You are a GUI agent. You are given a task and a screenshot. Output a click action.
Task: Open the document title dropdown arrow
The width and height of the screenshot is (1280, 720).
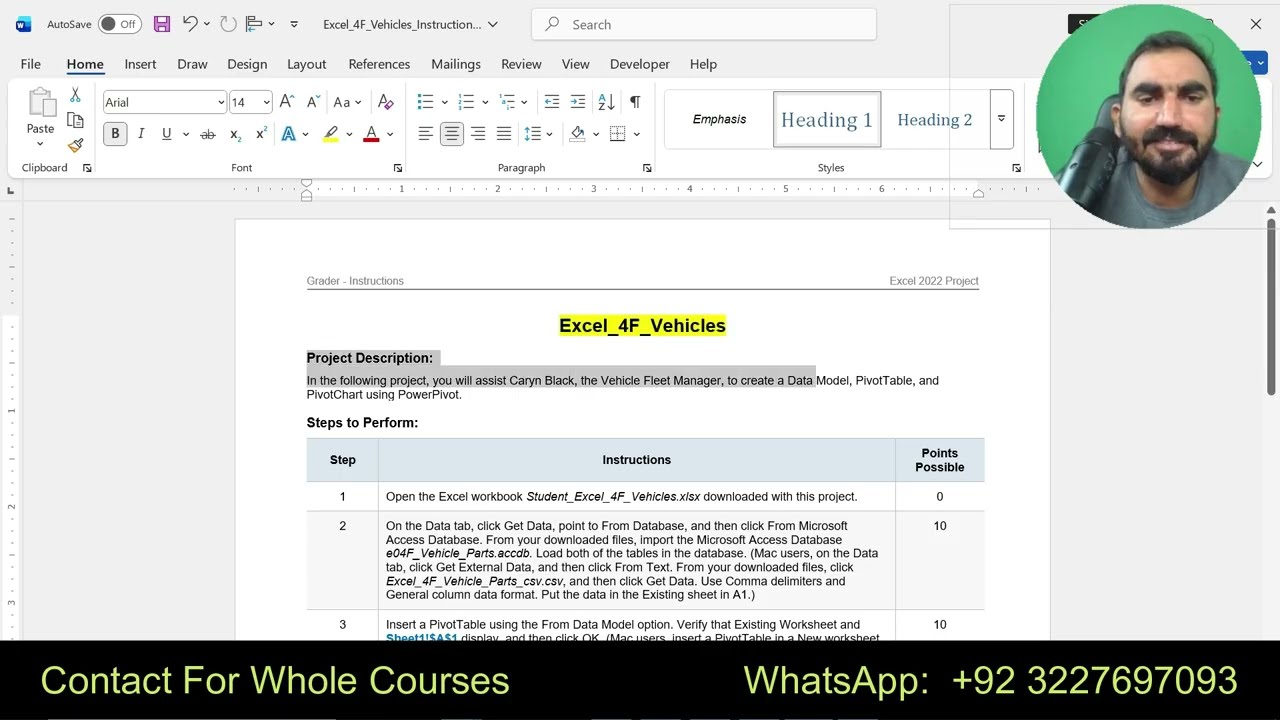click(493, 24)
